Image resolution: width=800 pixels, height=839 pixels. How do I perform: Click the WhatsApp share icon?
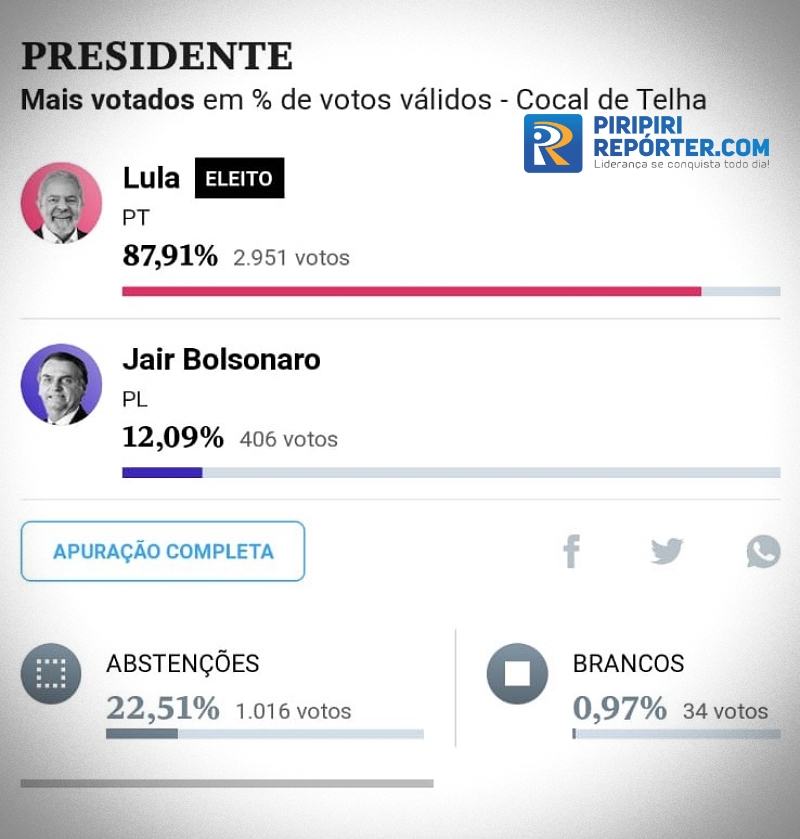763,551
